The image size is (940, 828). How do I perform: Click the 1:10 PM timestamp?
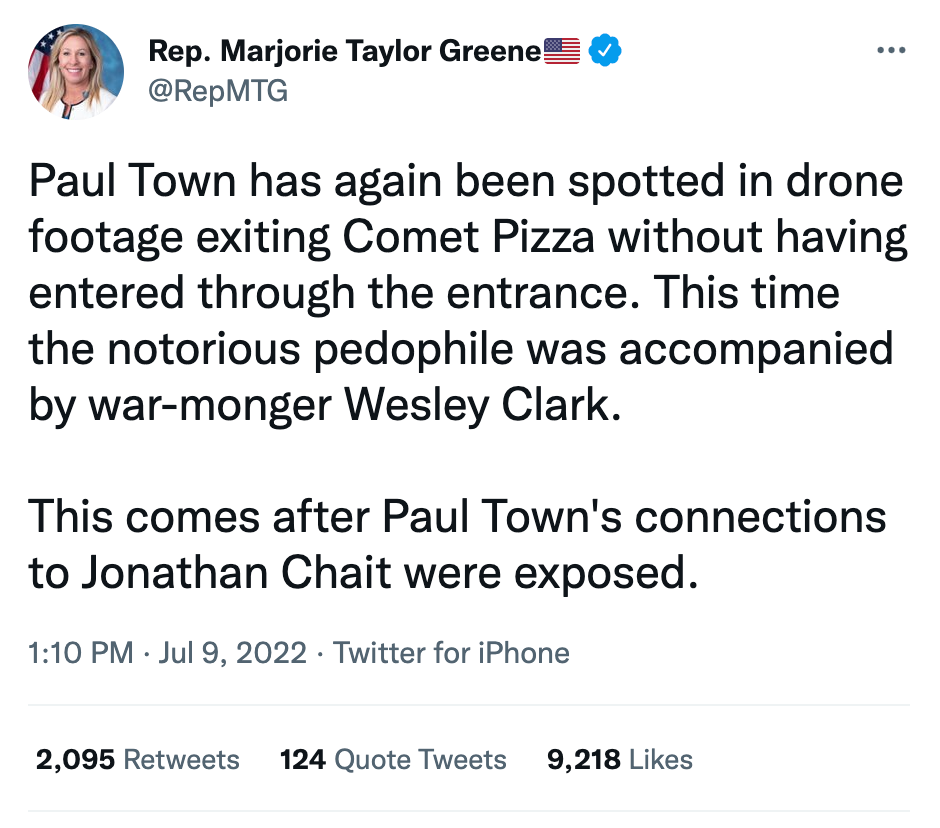pyautogui.click(x=81, y=653)
